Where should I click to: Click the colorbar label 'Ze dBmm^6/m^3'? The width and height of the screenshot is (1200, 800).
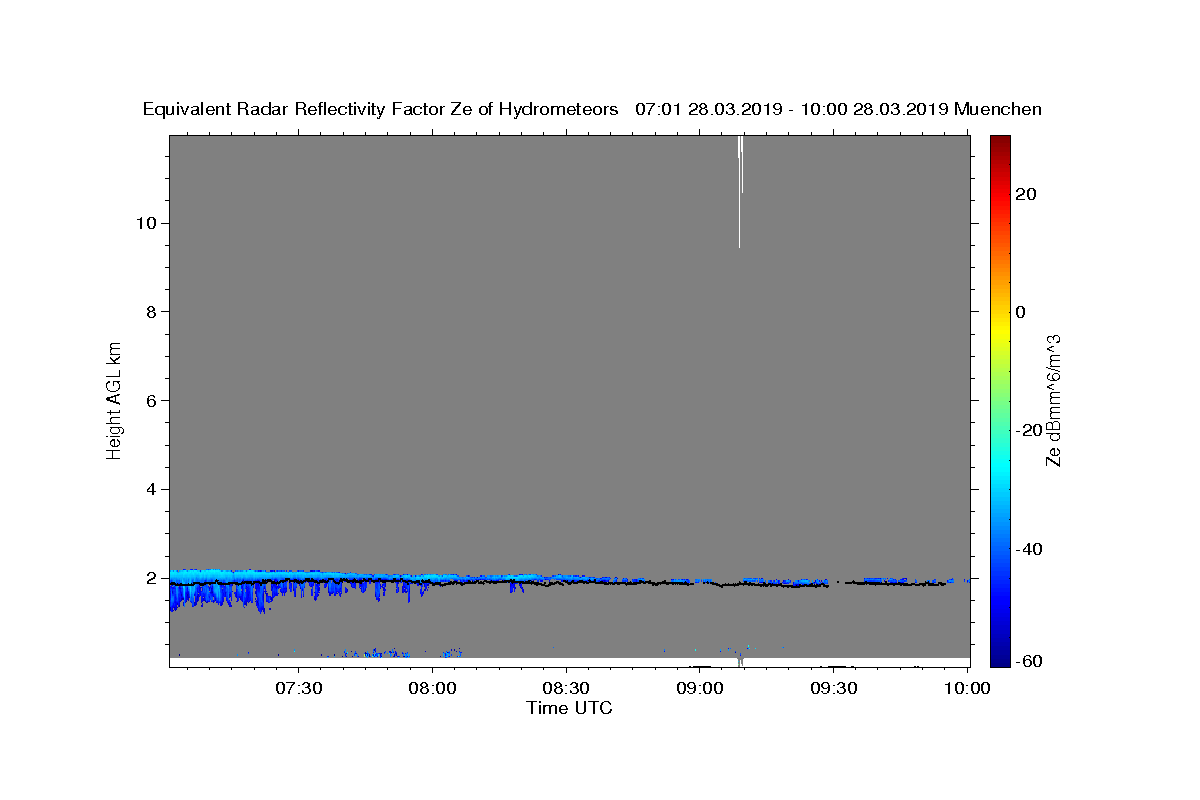tap(1053, 400)
